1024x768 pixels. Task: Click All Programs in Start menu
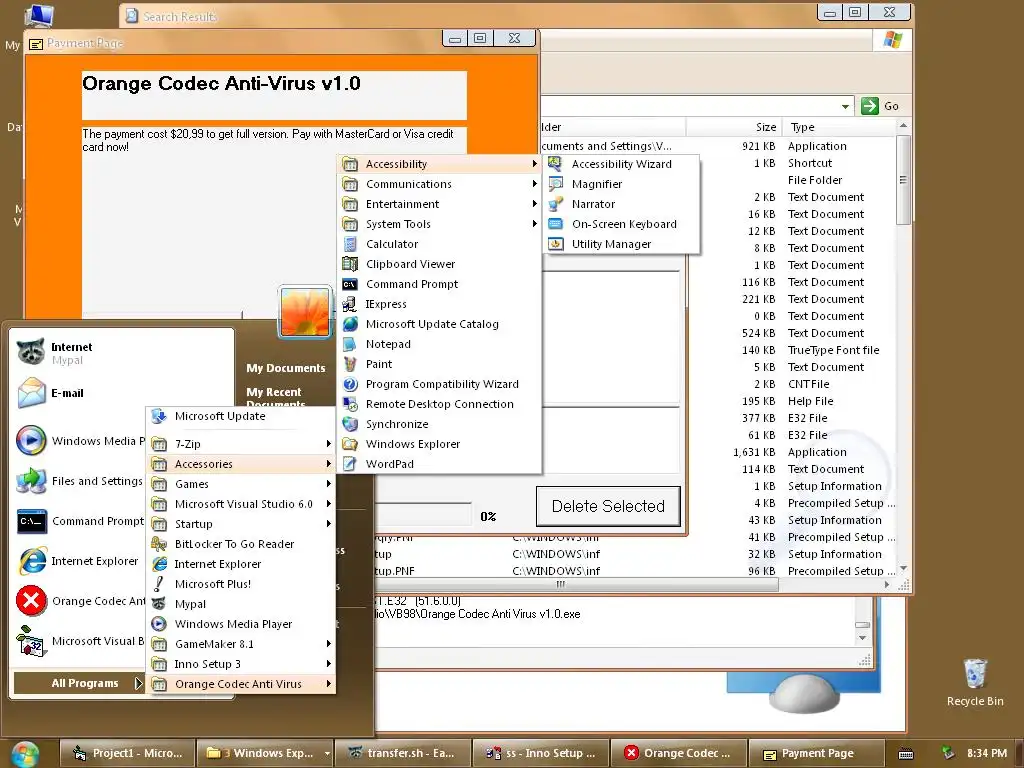coord(79,683)
